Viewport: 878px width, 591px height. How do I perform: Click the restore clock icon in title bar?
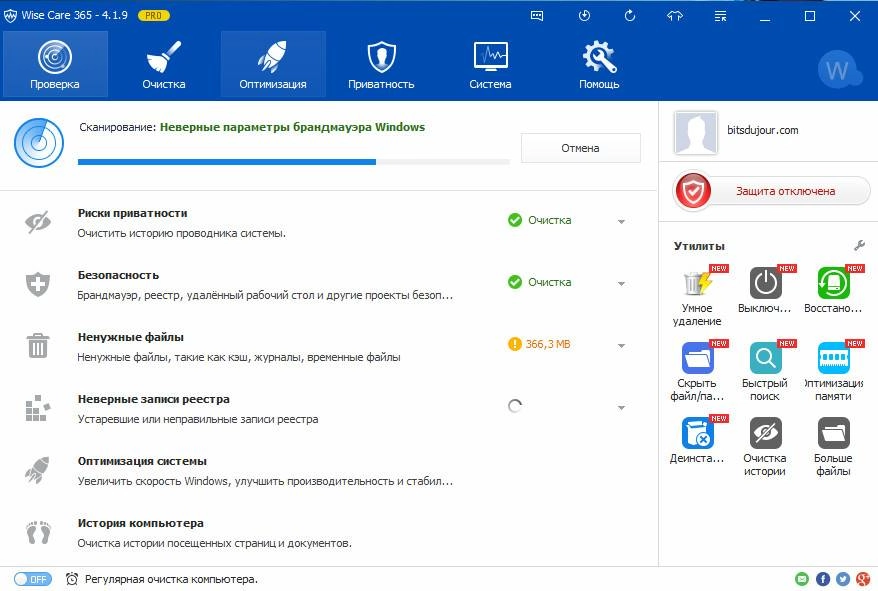coord(584,16)
